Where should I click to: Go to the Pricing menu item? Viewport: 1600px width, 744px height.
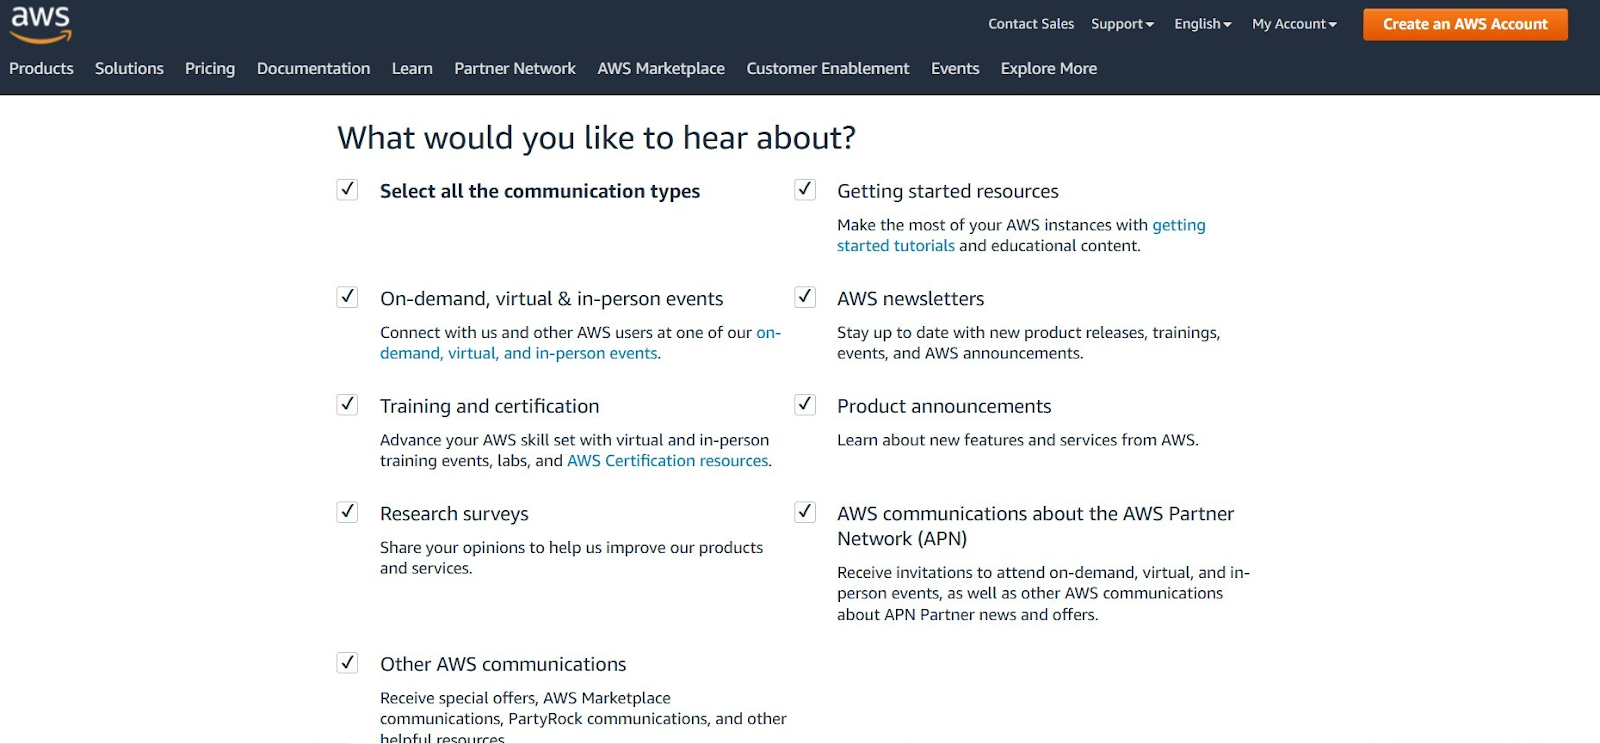click(210, 68)
